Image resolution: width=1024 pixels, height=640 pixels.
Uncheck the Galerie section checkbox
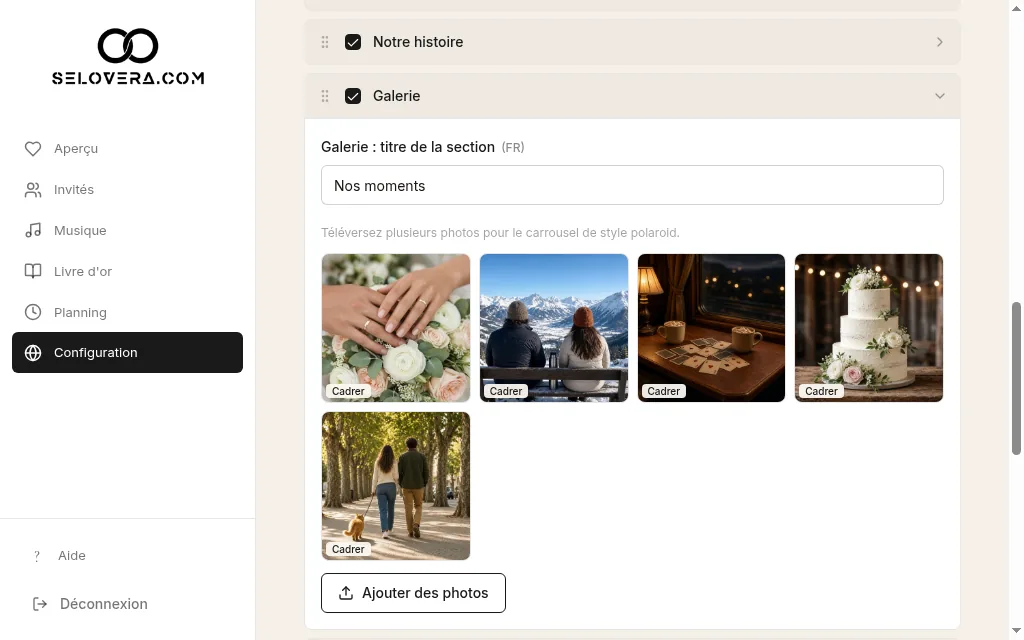353,96
